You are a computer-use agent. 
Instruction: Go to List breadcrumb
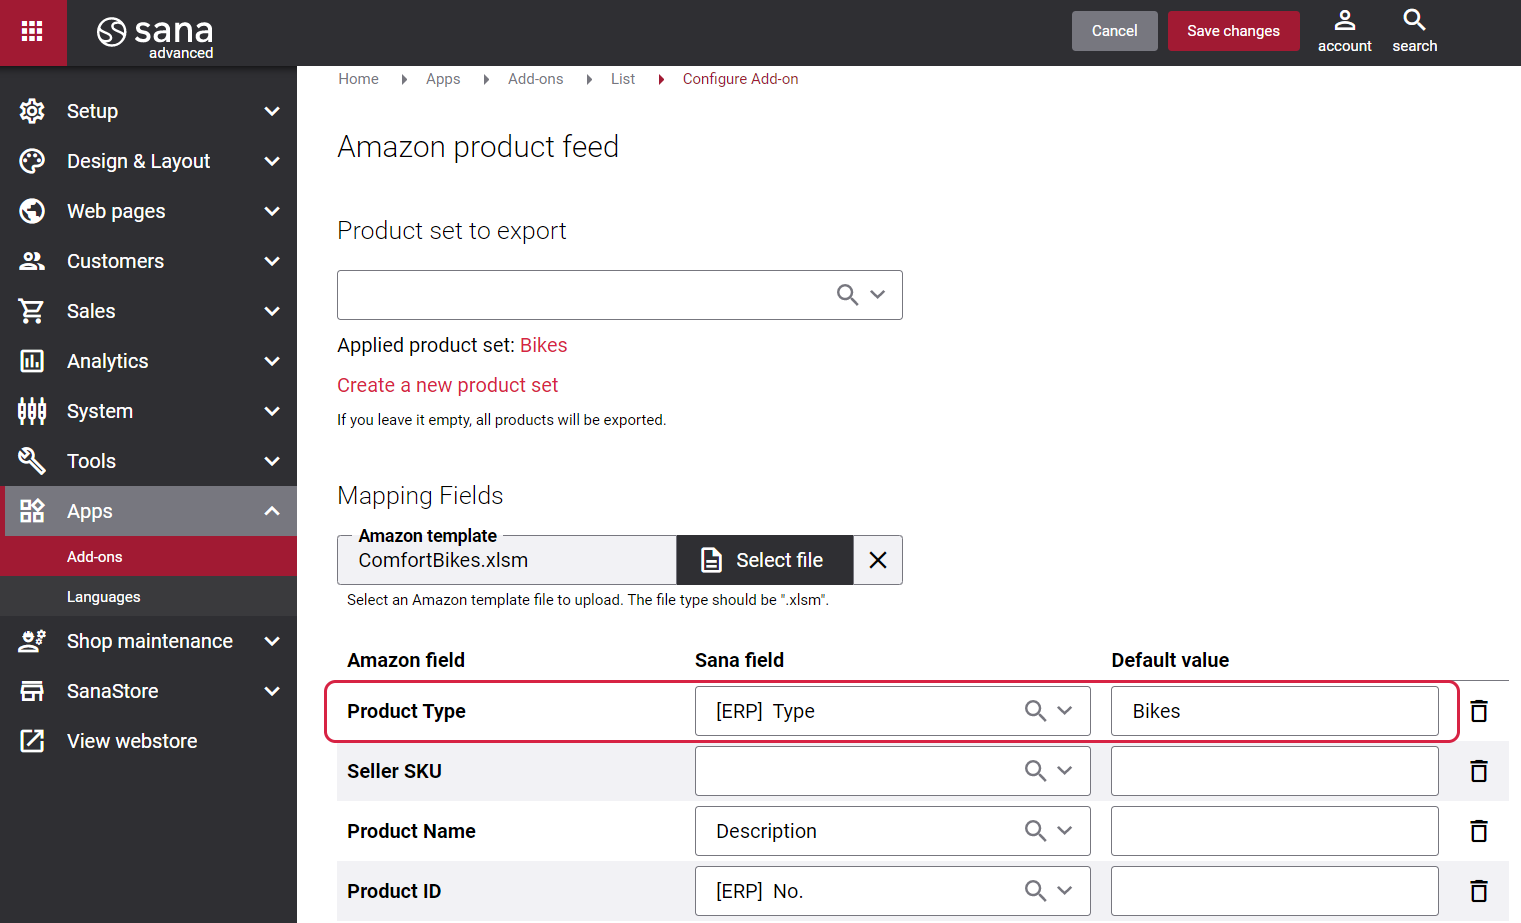(623, 79)
